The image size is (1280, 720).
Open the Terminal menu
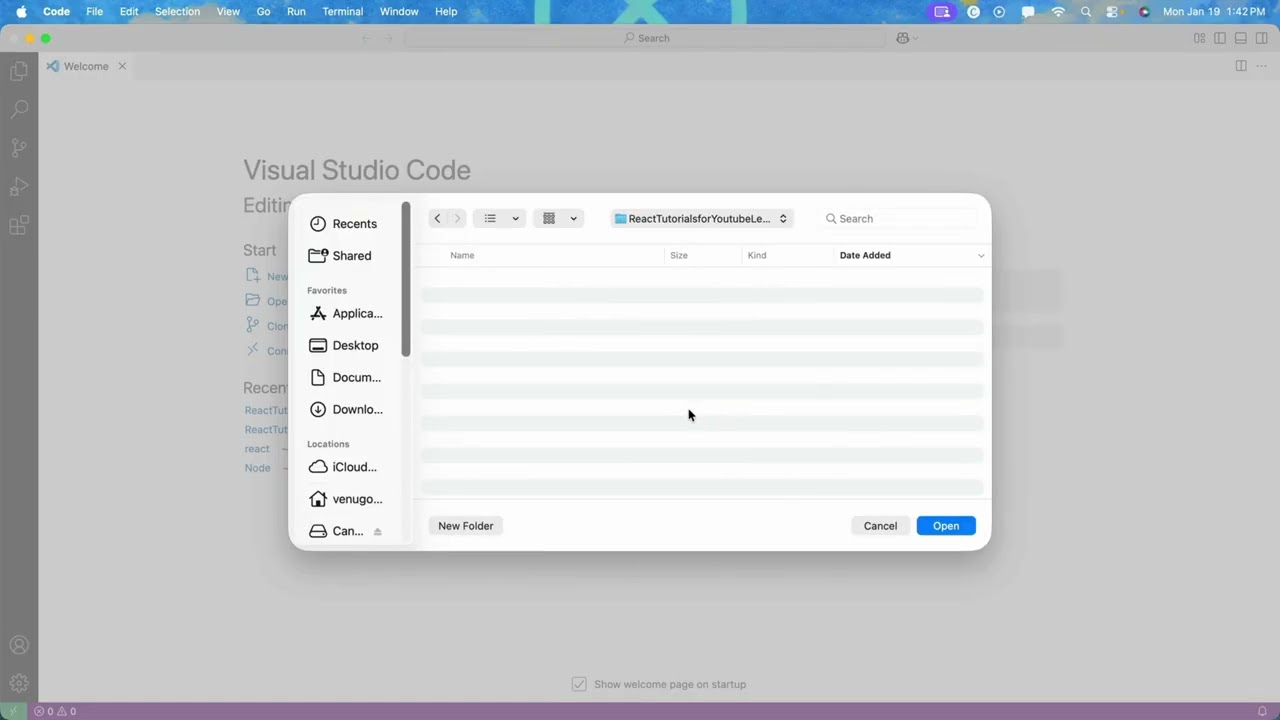tap(342, 11)
